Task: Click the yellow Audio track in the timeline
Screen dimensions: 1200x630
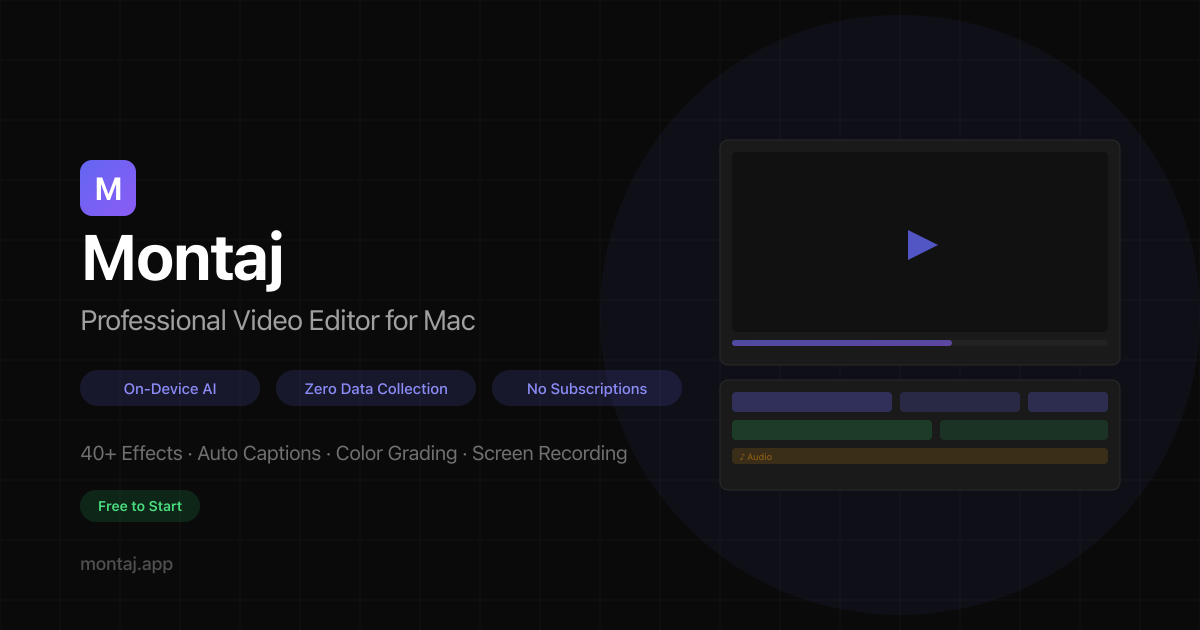Action: (919, 456)
